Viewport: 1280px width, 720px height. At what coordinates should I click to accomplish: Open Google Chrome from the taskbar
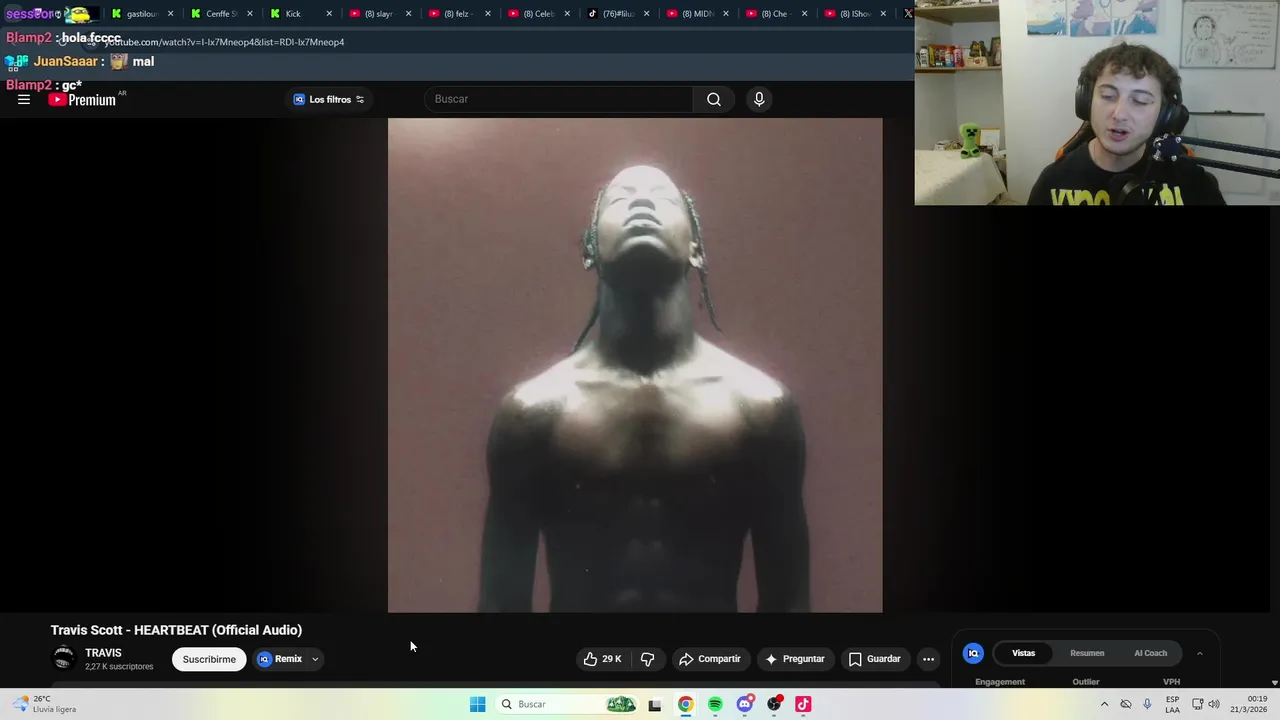click(x=685, y=704)
